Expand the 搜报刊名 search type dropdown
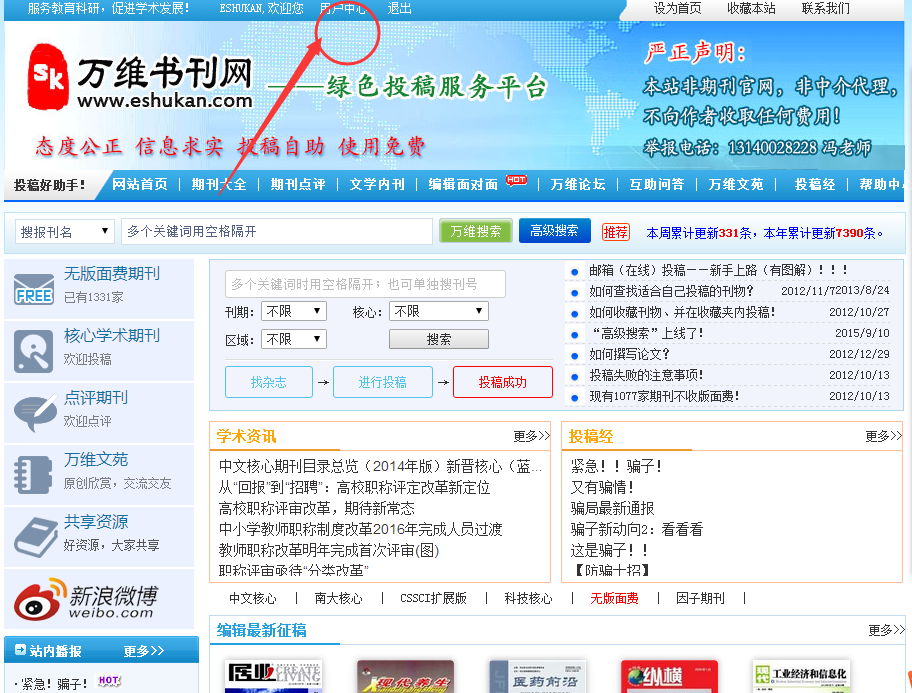Screen dimensions: 912x693 tap(66, 232)
